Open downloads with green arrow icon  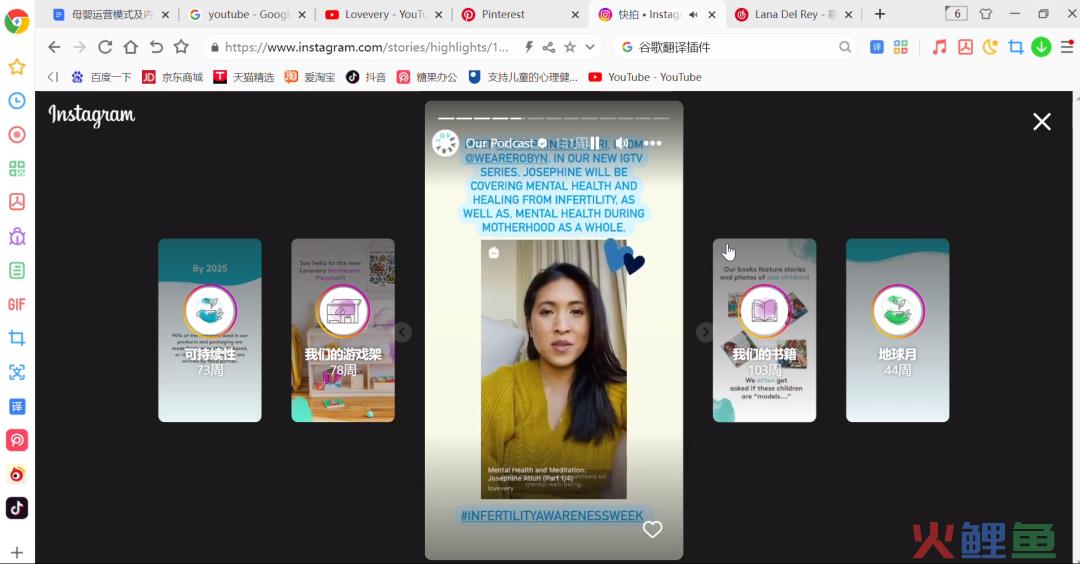1041,47
